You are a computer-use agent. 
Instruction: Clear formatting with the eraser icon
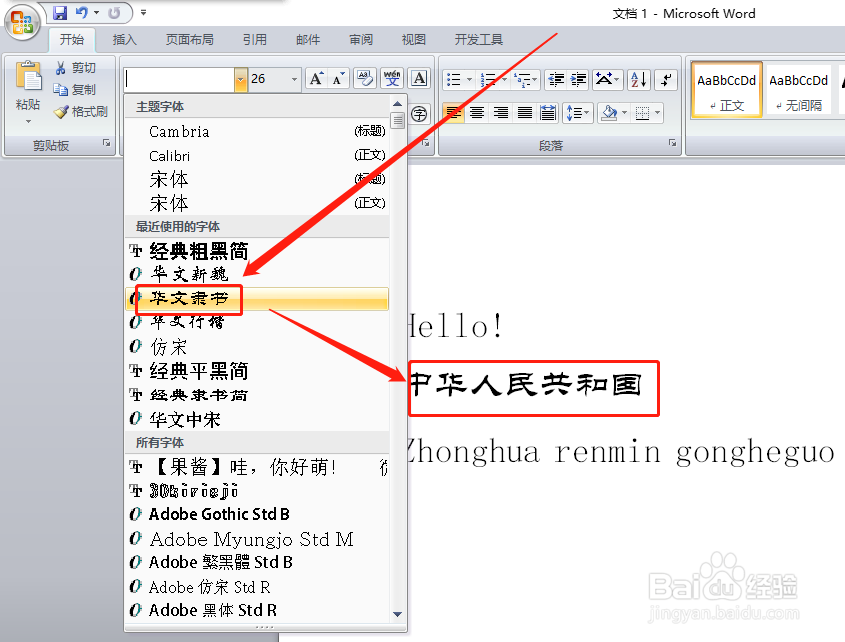364,78
